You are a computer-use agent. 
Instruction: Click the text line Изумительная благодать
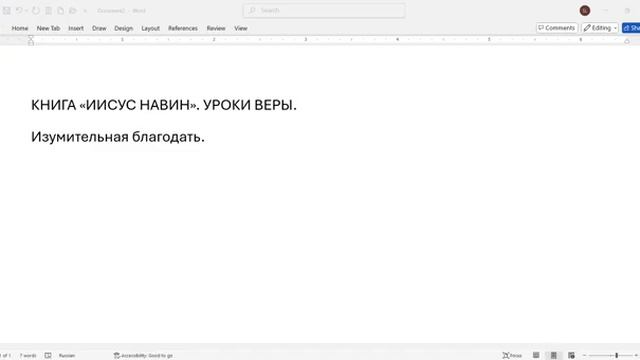[118, 137]
